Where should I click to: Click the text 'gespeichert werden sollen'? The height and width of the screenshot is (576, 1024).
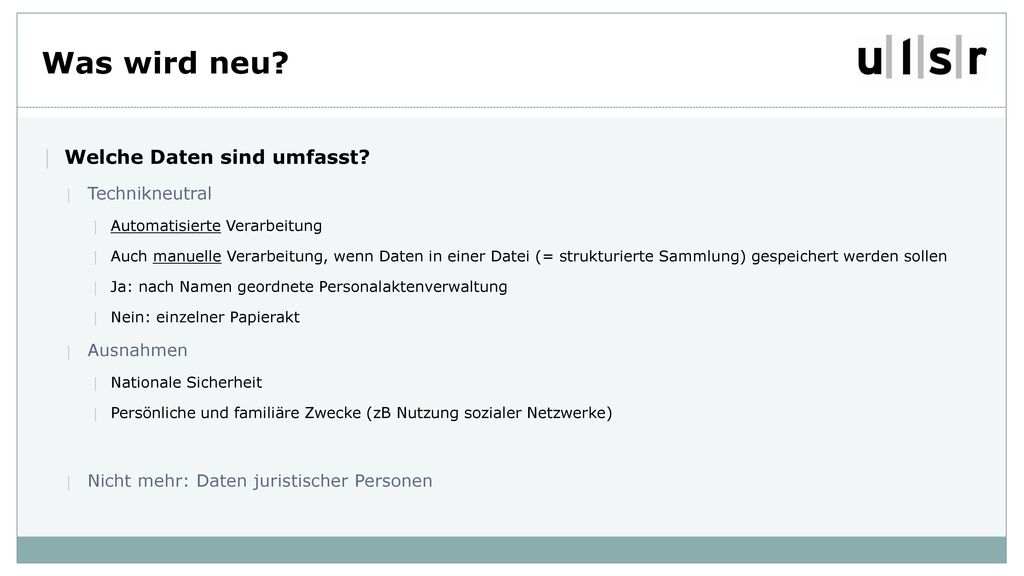point(849,256)
